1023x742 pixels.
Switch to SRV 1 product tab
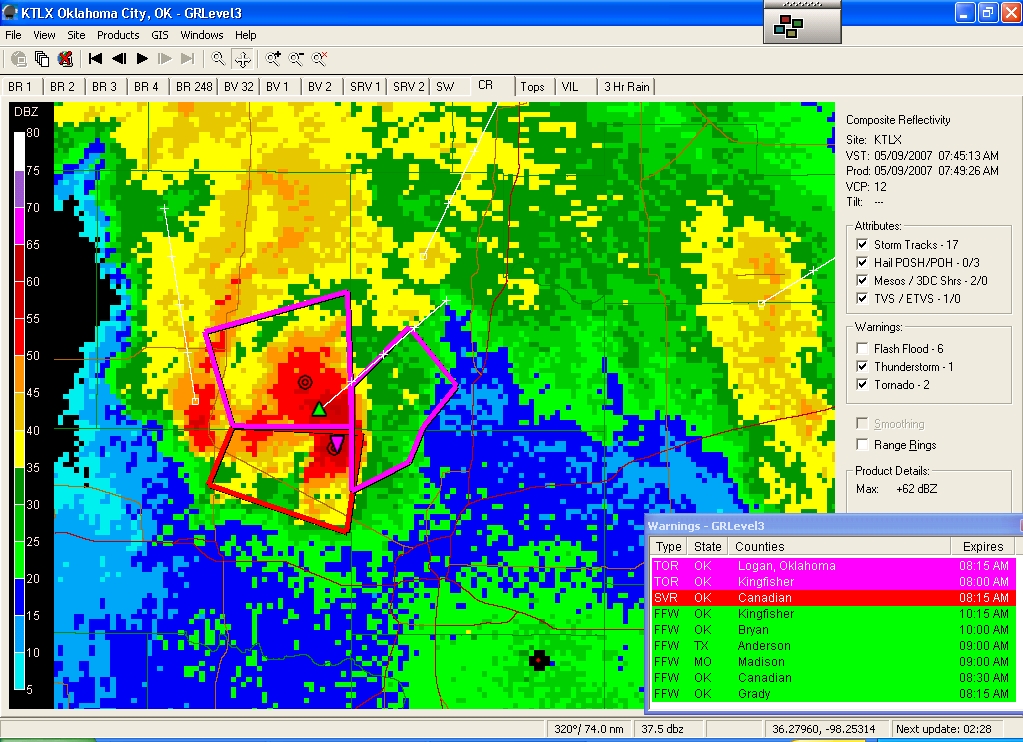coord(365,87)
